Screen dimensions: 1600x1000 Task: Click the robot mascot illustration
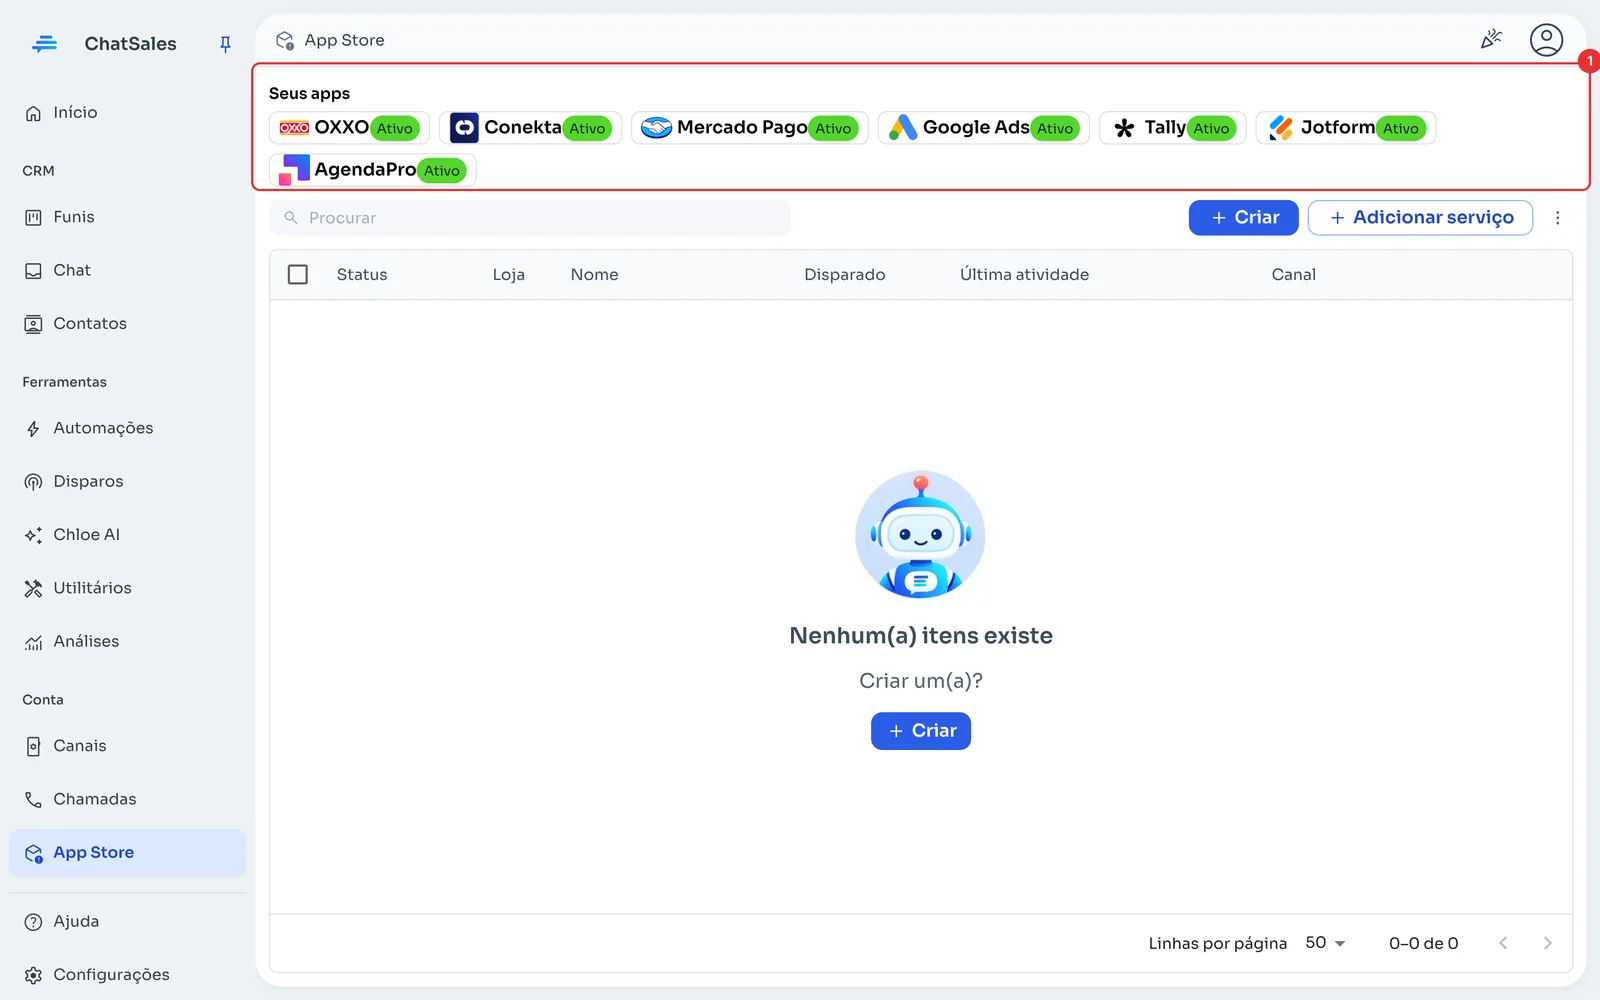(x=920, y=535)
